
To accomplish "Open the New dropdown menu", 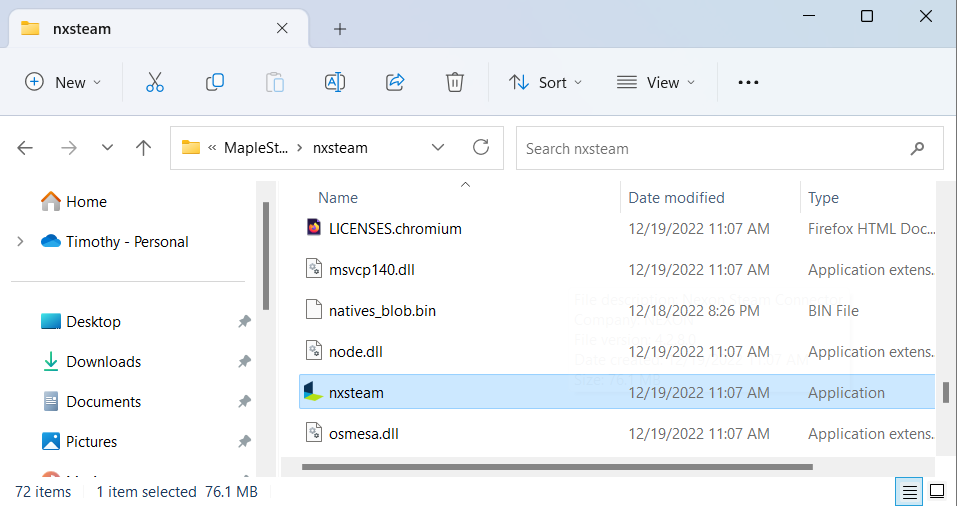I will coord(62,82).
